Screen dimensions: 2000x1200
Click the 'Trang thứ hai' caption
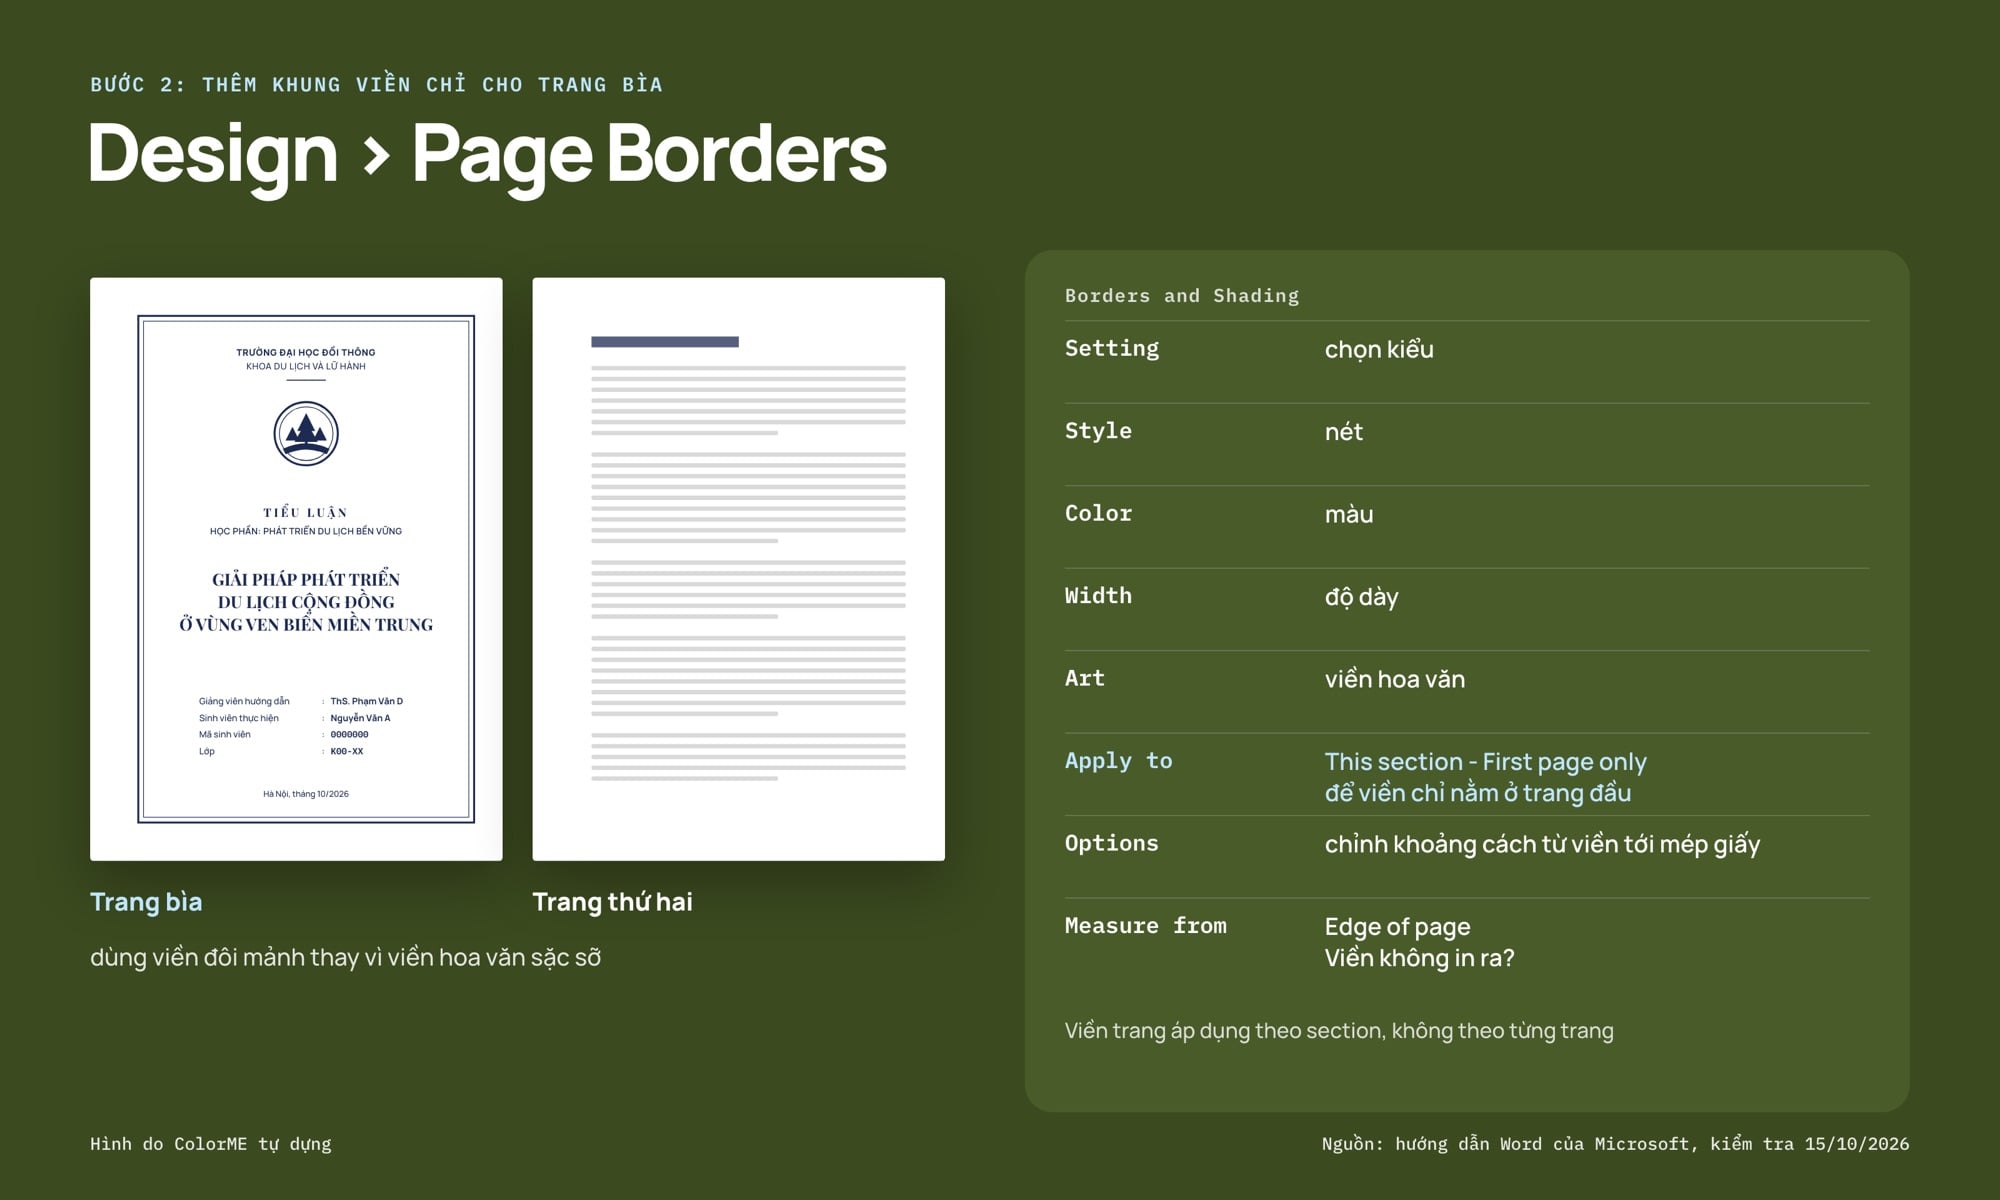coord(613,902)
